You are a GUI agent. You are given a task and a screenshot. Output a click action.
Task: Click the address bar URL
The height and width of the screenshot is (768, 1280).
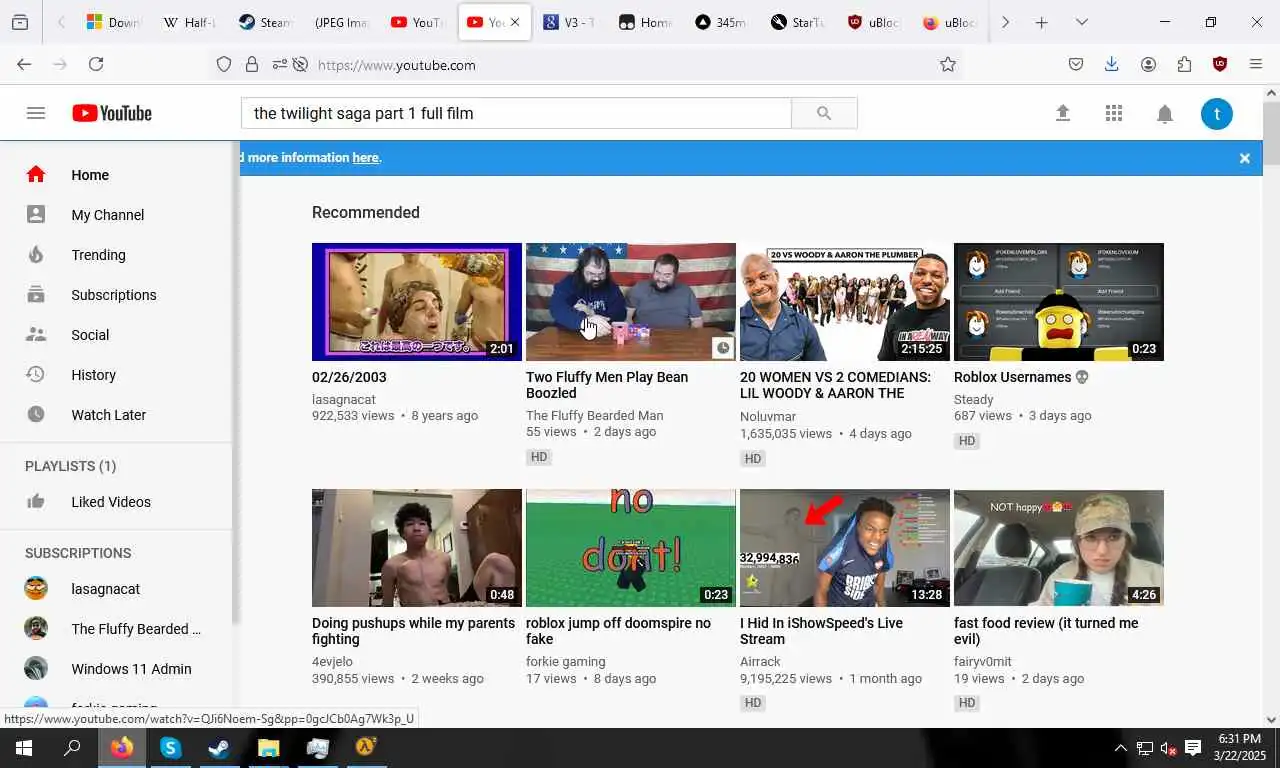[x=397, y=65]
